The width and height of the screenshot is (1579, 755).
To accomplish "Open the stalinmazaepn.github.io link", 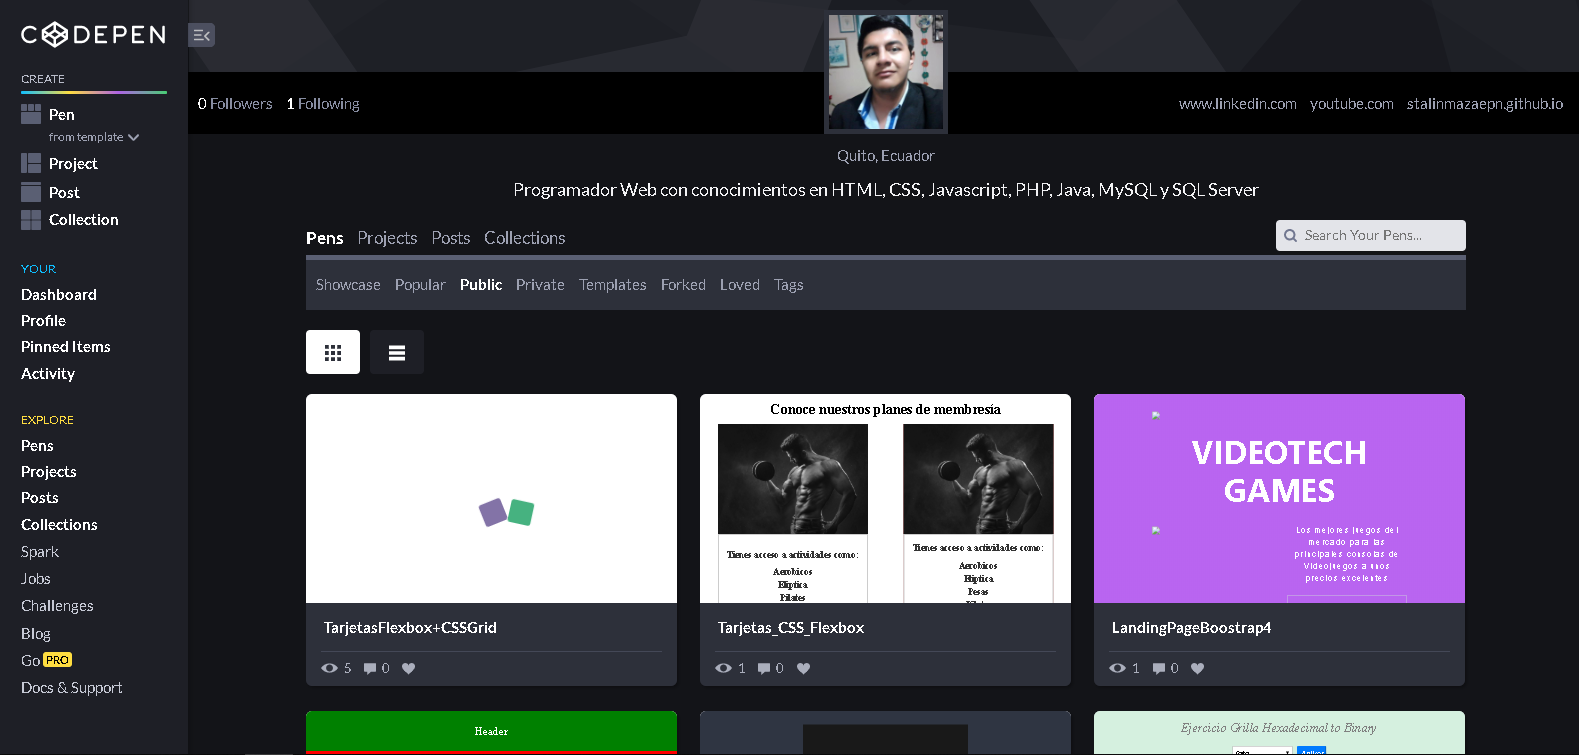I will (x=1484, y=104).
